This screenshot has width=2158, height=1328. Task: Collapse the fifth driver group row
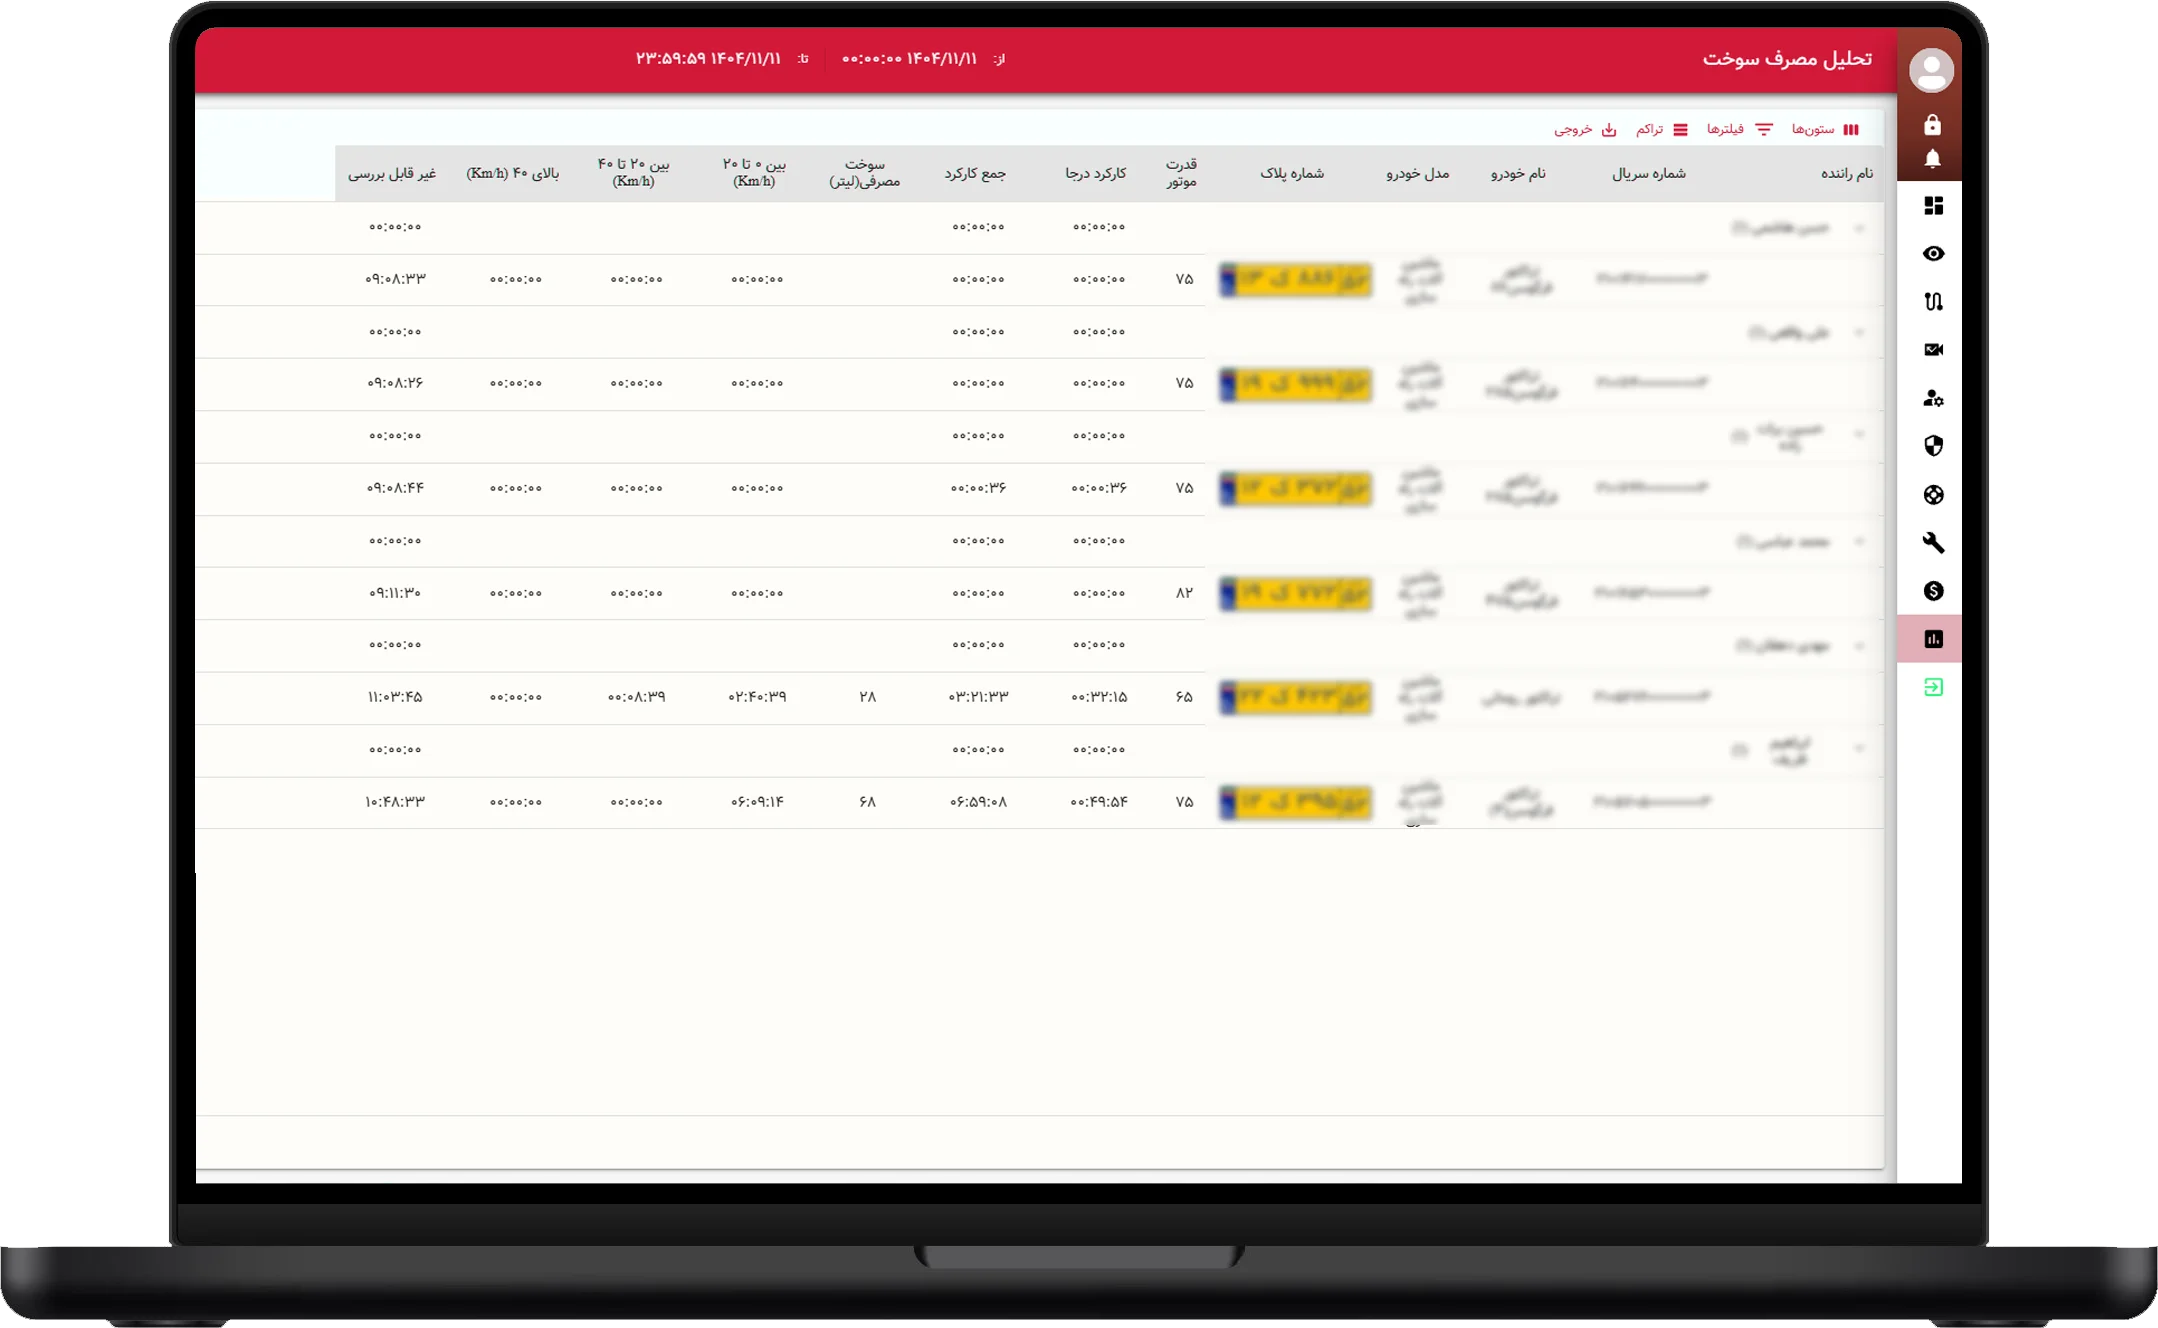click(1859, 645)
